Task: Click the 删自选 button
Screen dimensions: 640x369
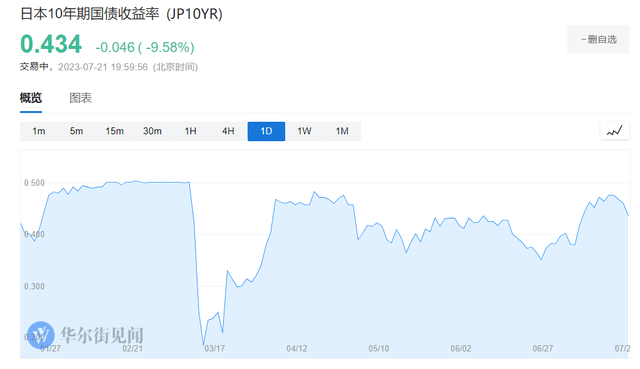Action: [x=598, y=40]
